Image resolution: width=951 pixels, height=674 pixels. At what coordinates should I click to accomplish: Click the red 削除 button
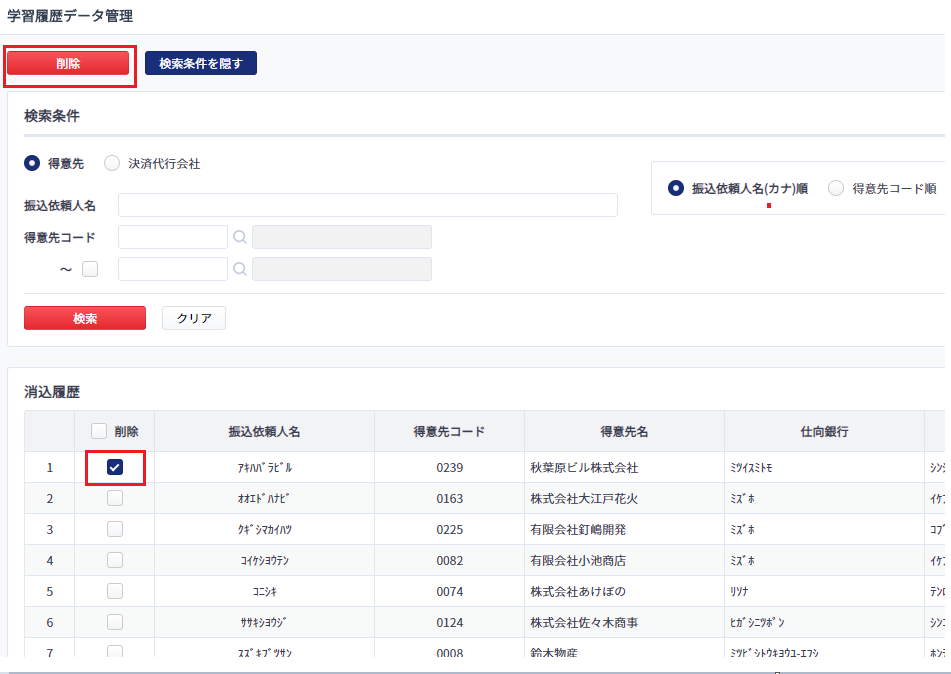(x=68, y=64)
